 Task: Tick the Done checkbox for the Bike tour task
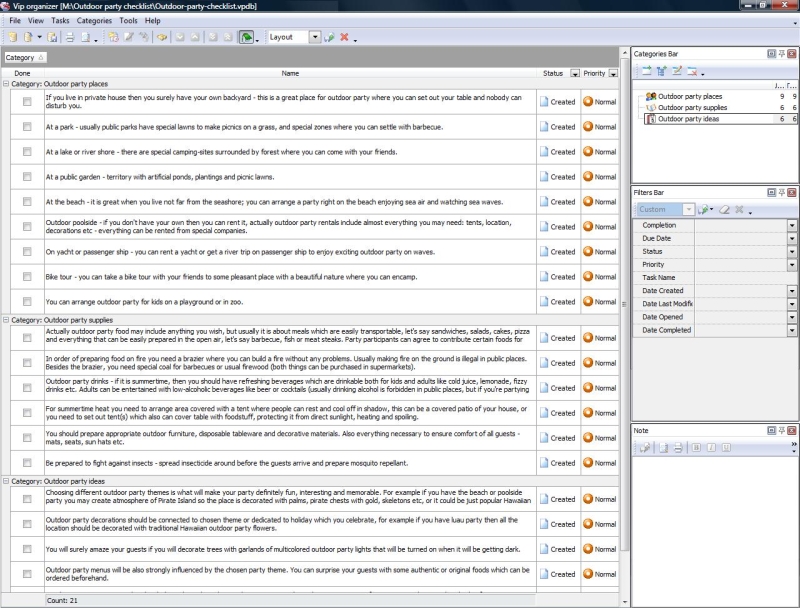[27, 277]
